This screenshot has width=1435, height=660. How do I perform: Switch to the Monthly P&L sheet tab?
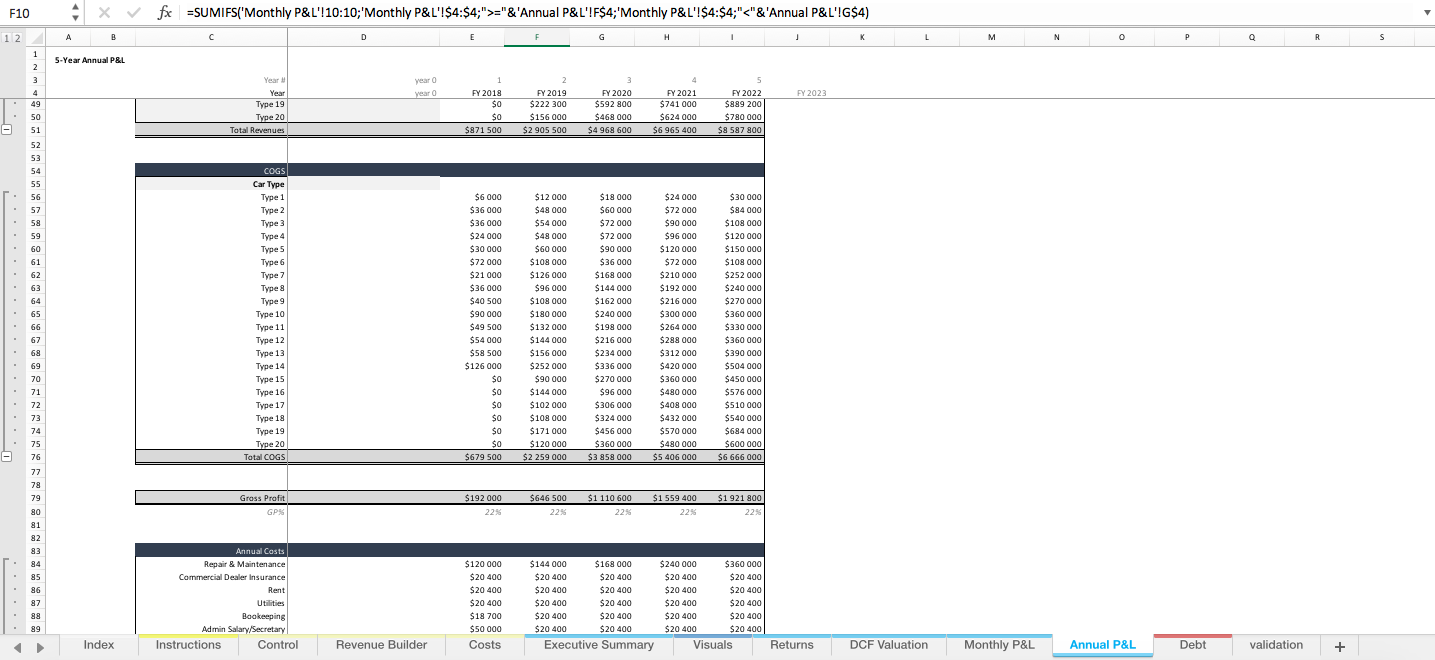click(x=997, y=645)
